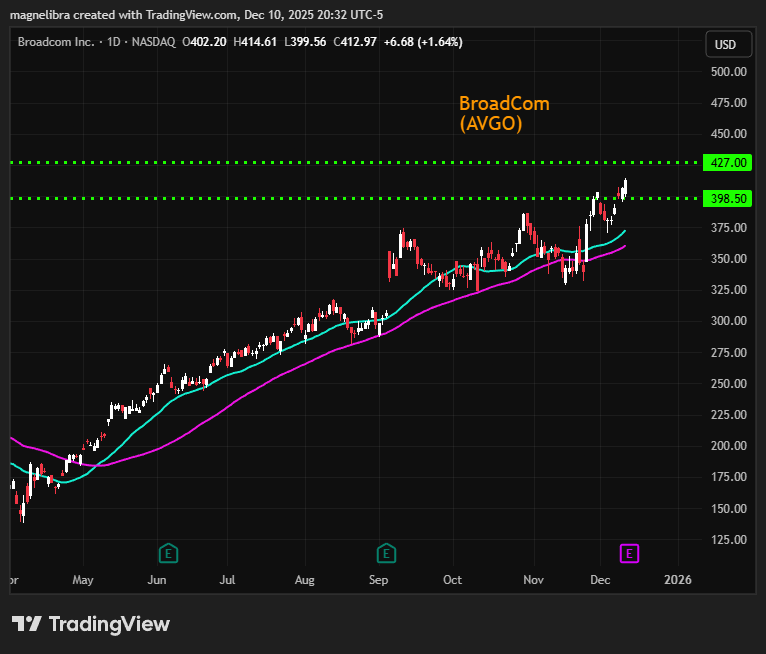Click the 350.00 price axis label
Screen dimensions: 766x654
tap(729, 259)
